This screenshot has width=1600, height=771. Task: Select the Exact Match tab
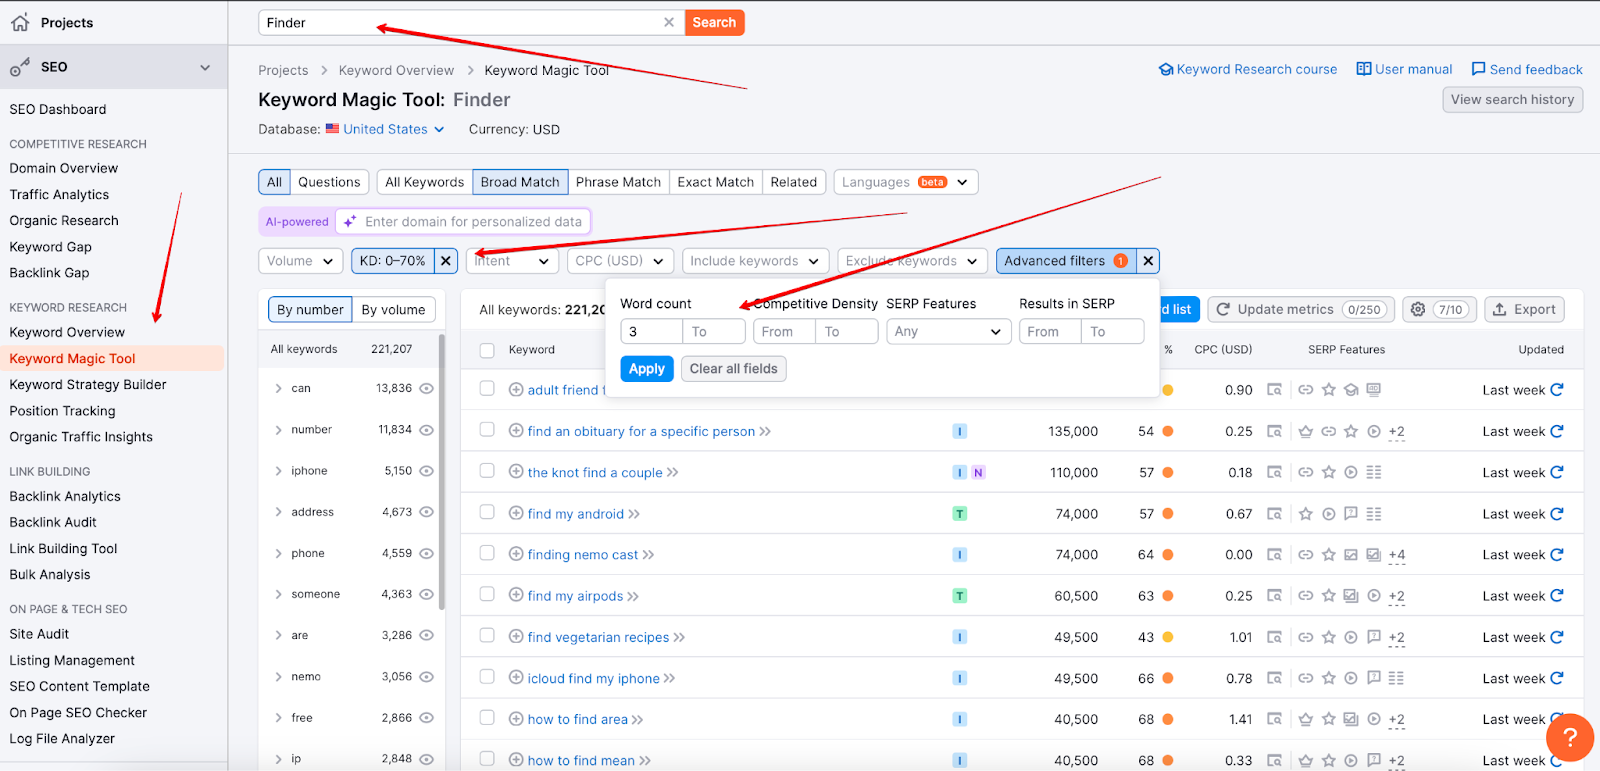[x=715, y=182]
